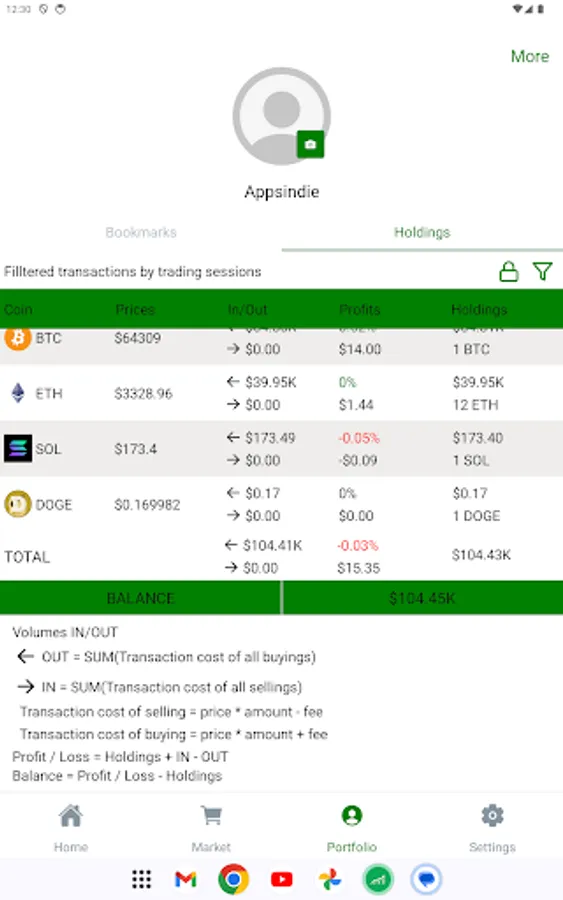The height and width of the screenshot is (900, 563).
Task: Tap the 1 DOGE holdings amount
Action: [476, 516]
